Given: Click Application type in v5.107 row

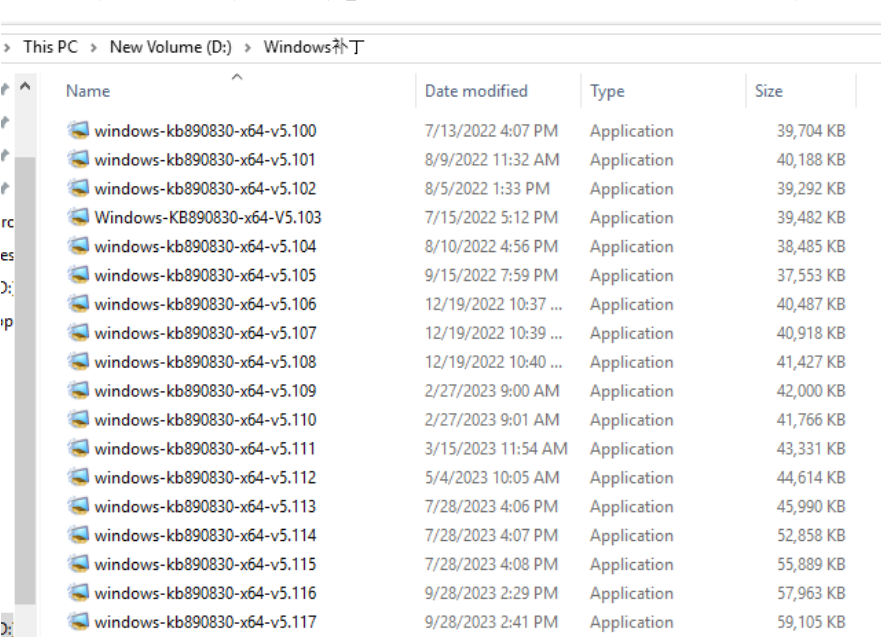Looking at the screenshot, I should pos(632,334).
